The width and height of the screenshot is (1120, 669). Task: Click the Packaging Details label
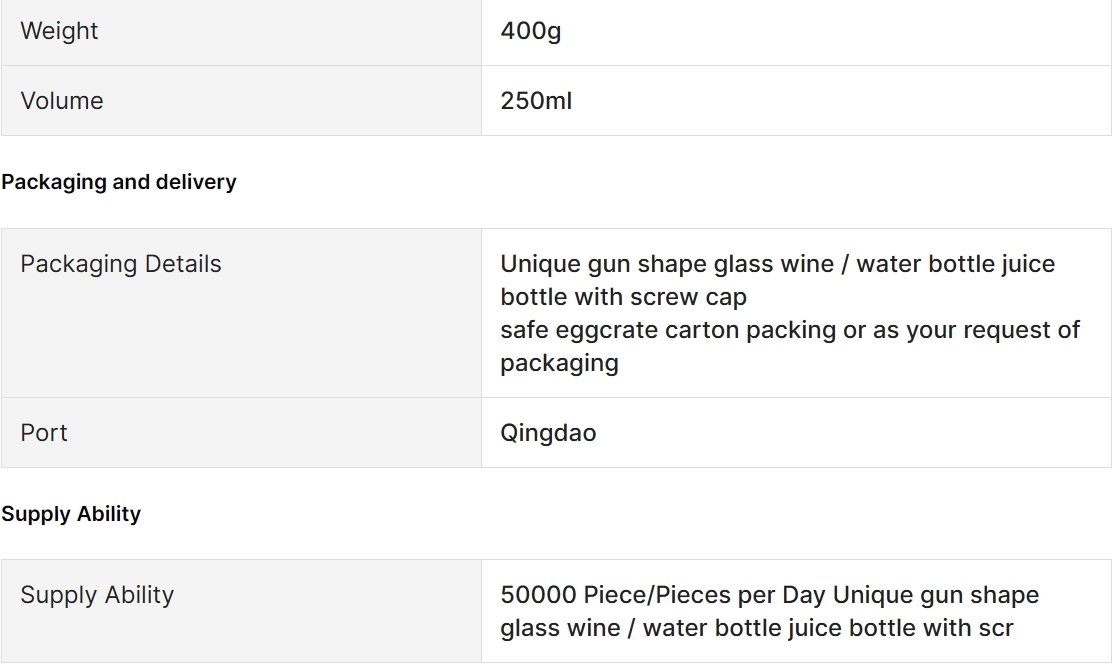121,264
